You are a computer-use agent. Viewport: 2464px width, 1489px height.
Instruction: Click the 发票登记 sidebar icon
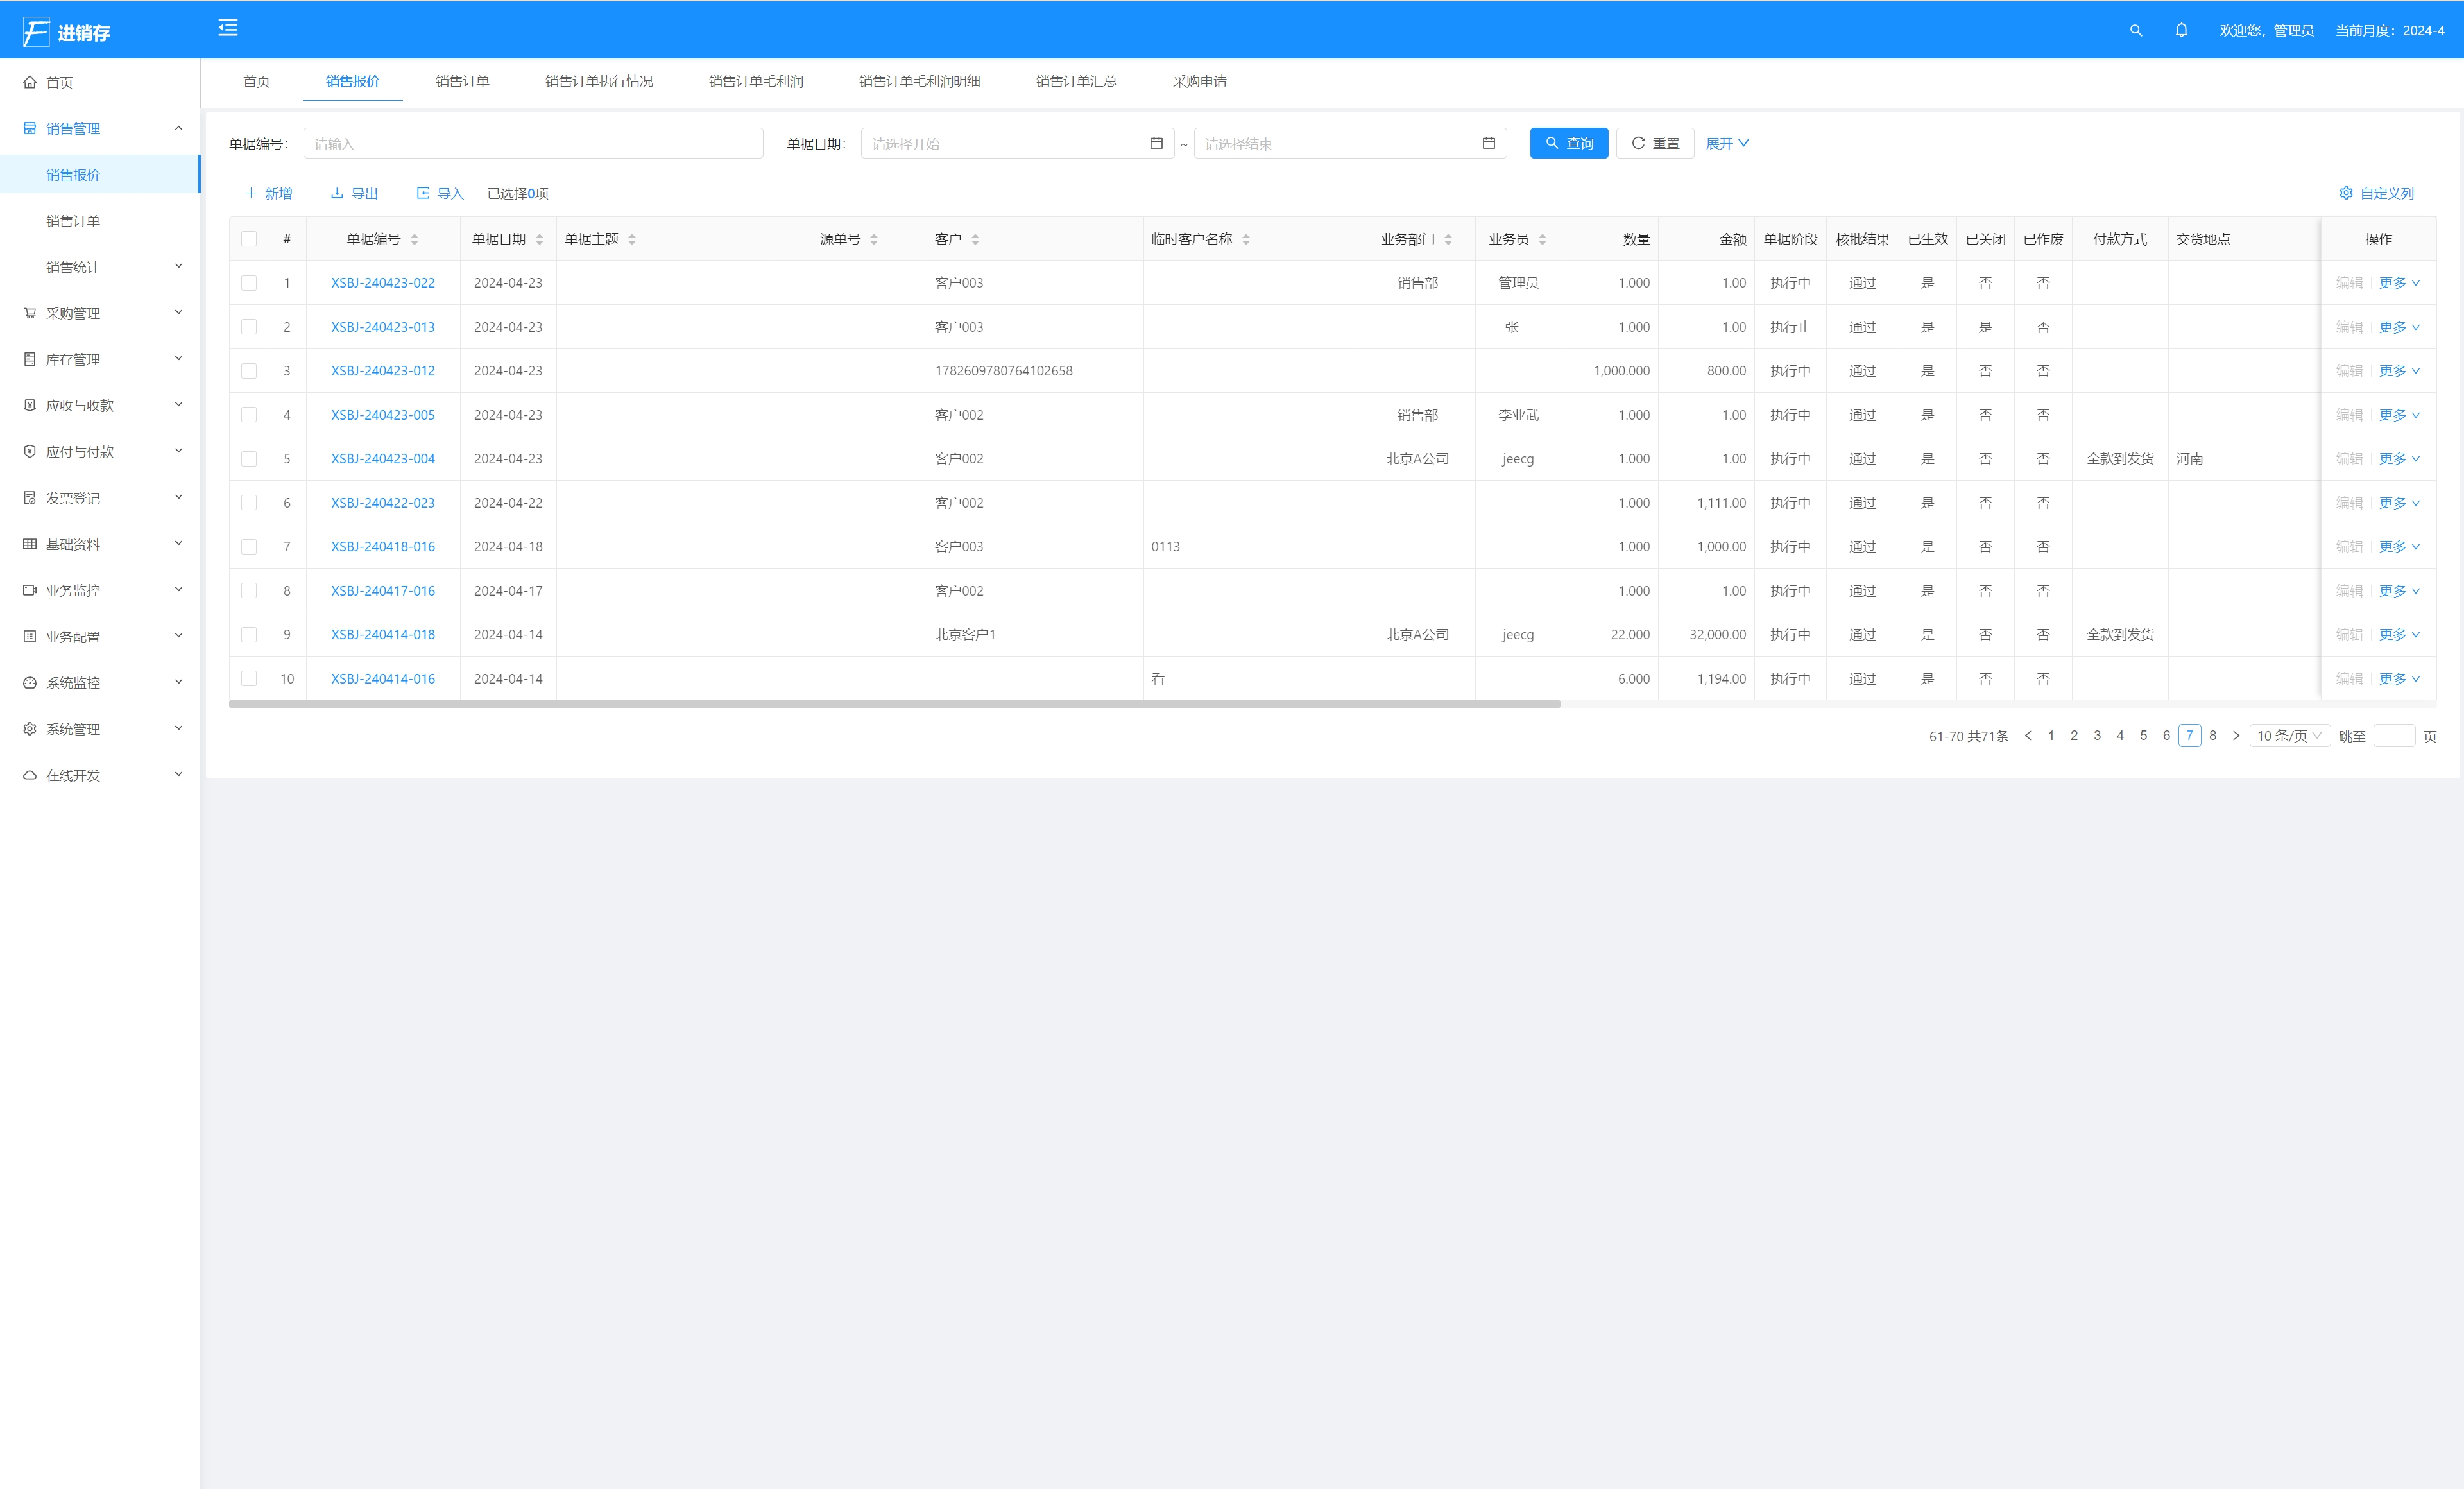[x=30, y=498]
